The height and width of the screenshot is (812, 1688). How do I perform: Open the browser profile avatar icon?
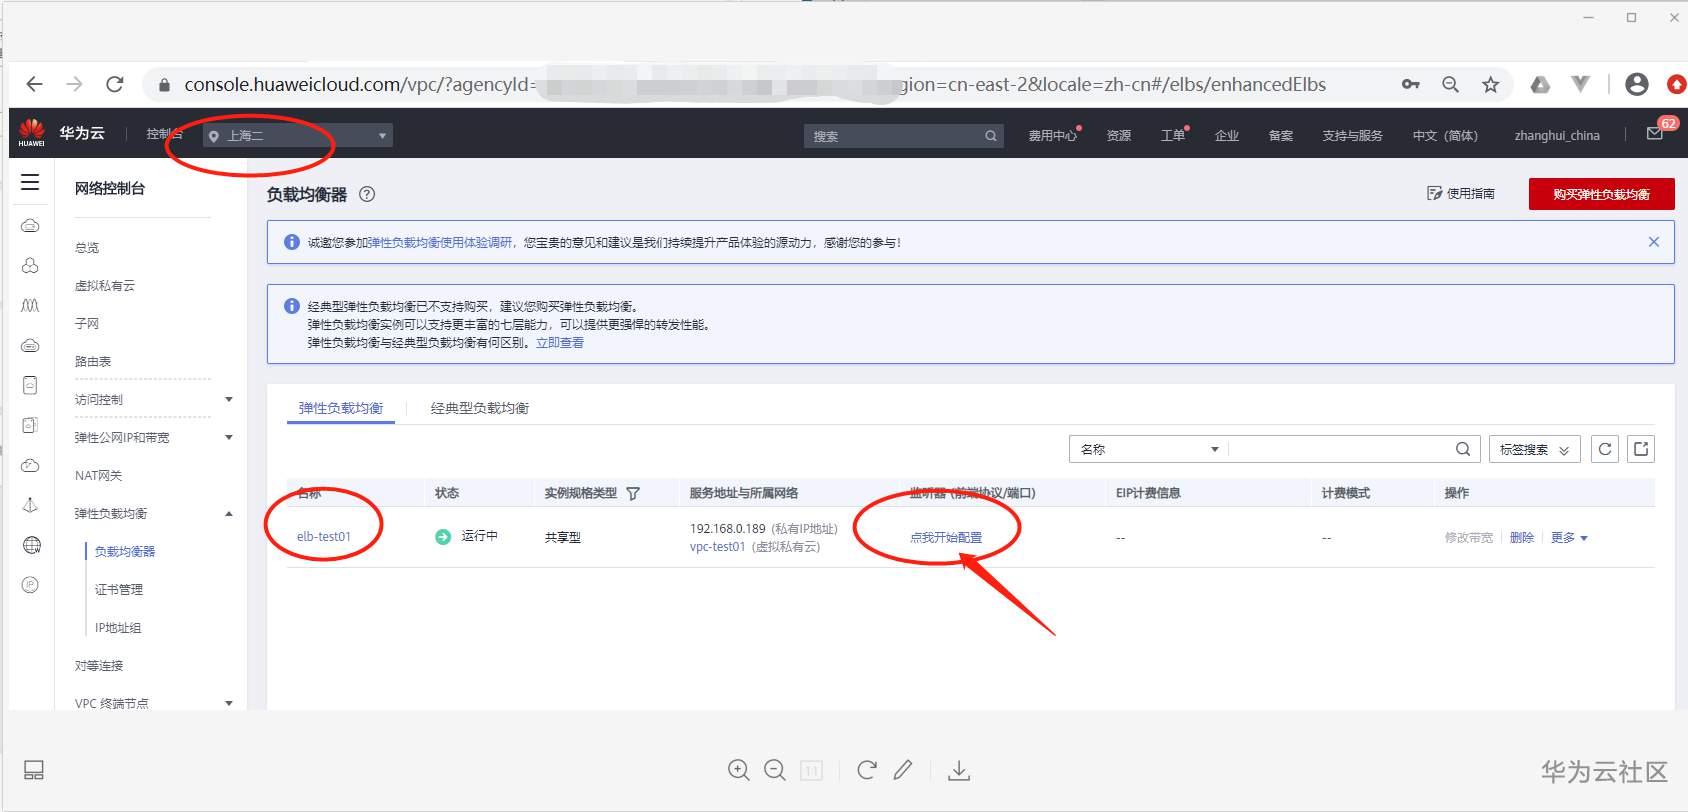click(x=1636, y=85)
